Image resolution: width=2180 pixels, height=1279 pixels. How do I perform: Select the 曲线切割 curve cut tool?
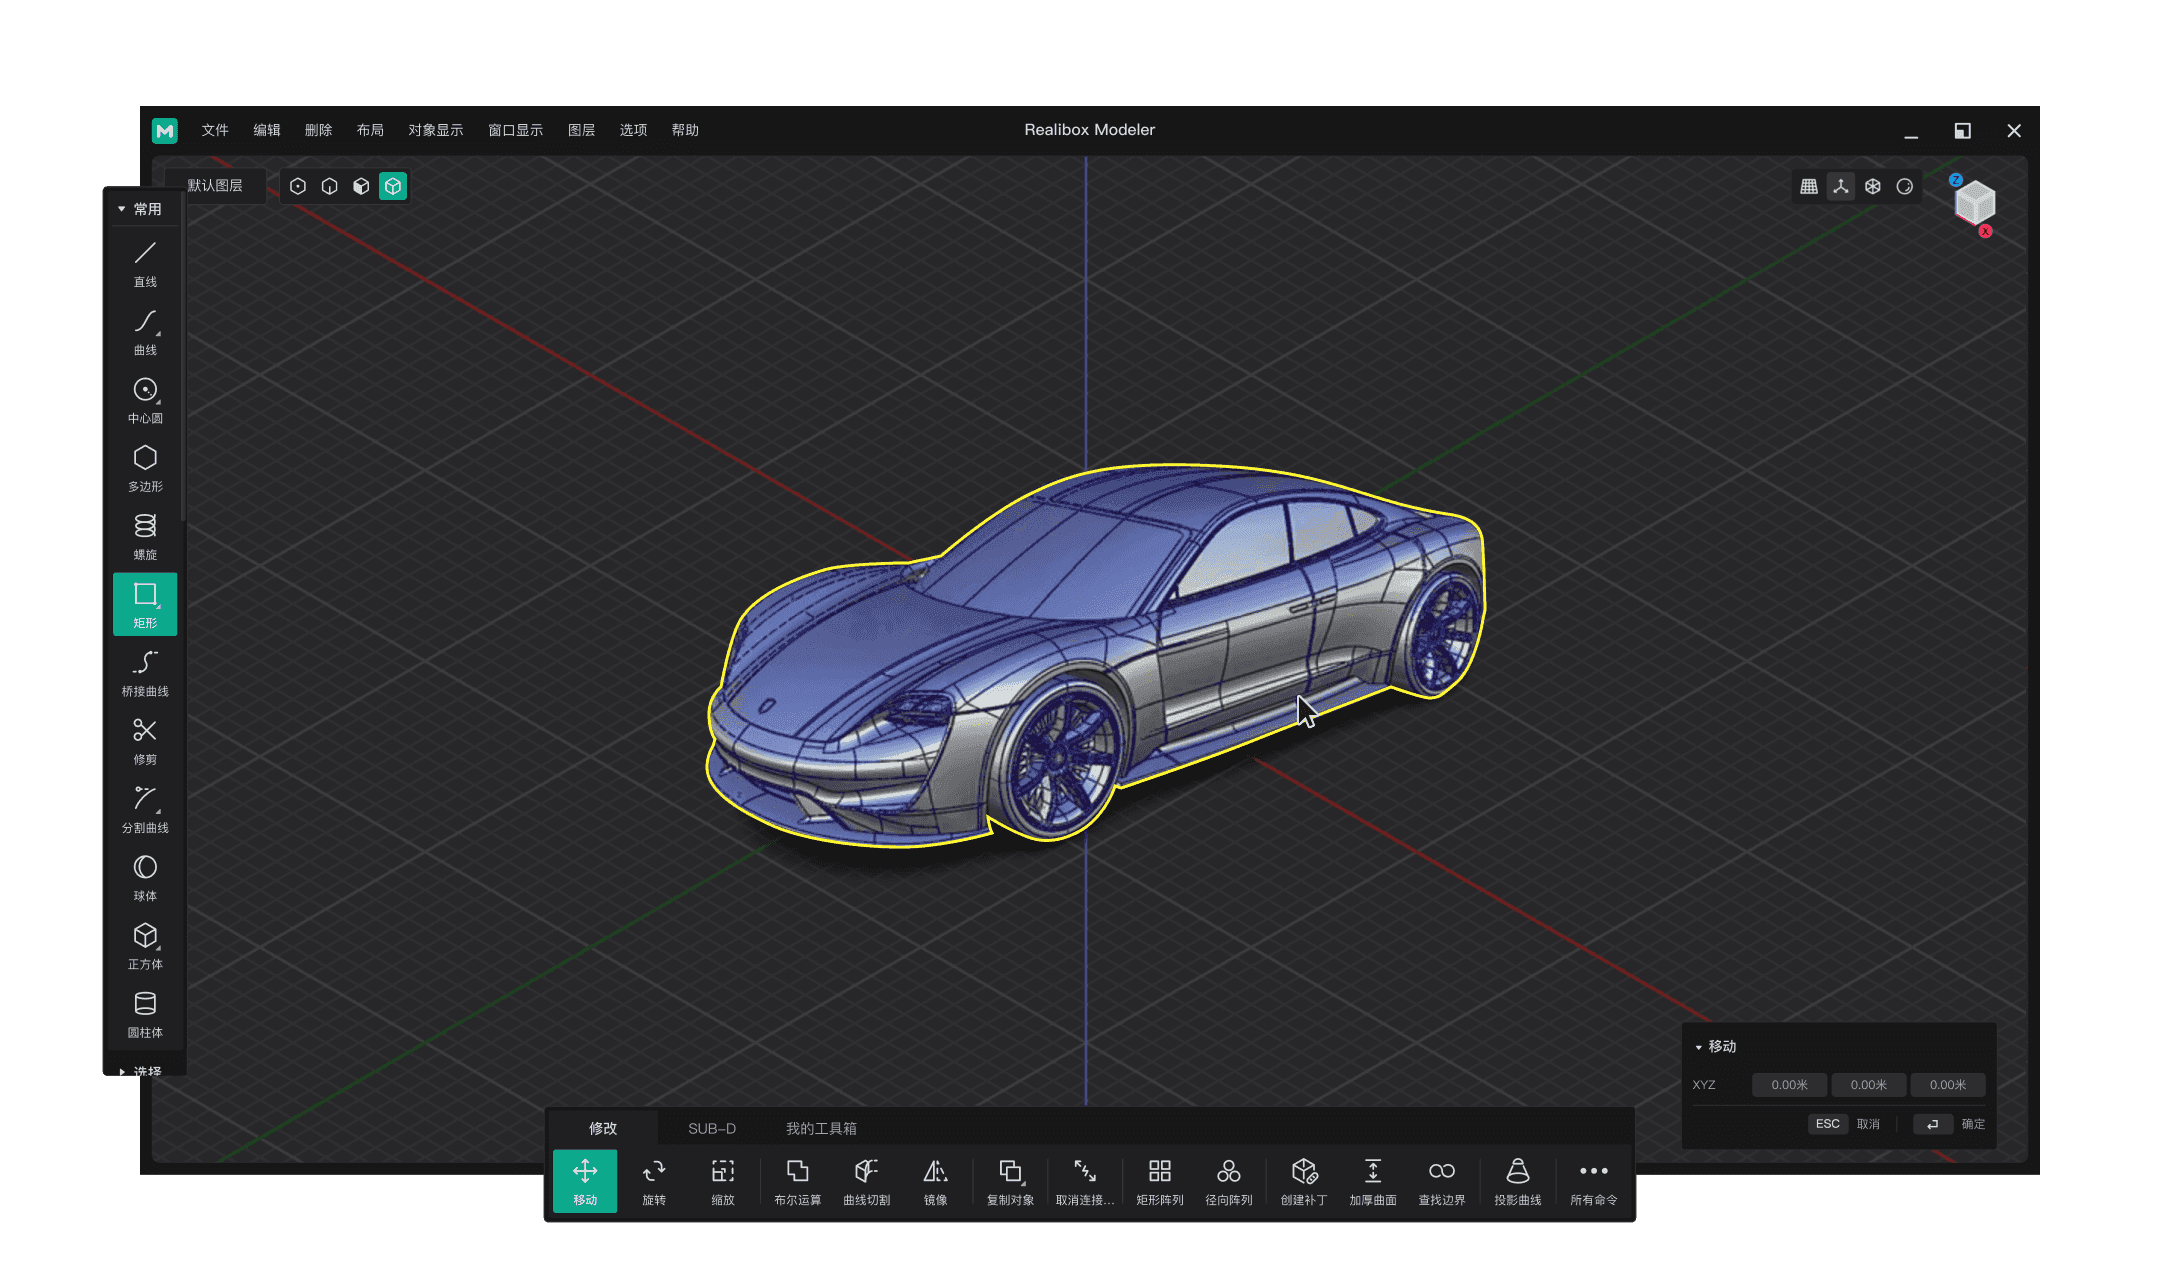867,1181
